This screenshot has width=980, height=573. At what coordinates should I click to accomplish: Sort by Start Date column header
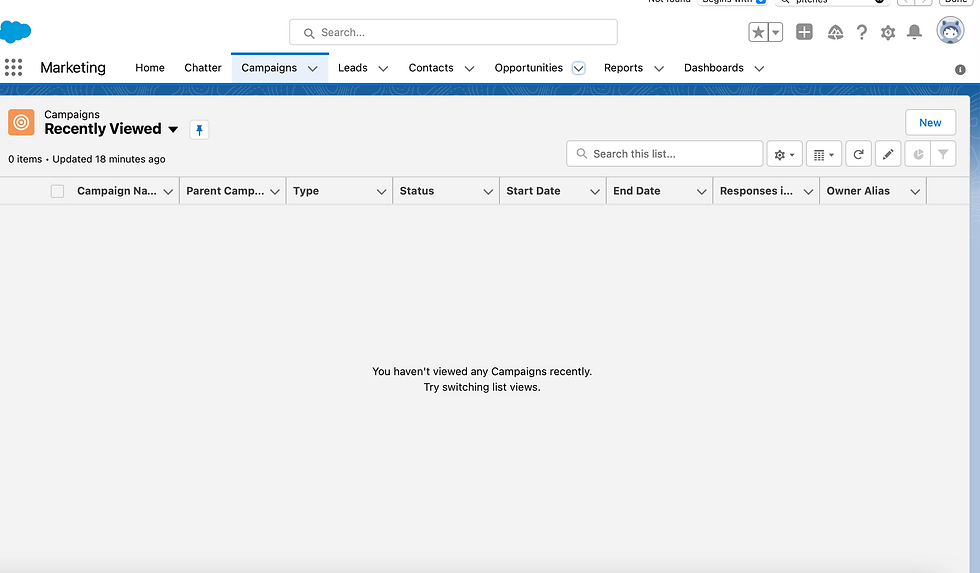pos(533,191)
